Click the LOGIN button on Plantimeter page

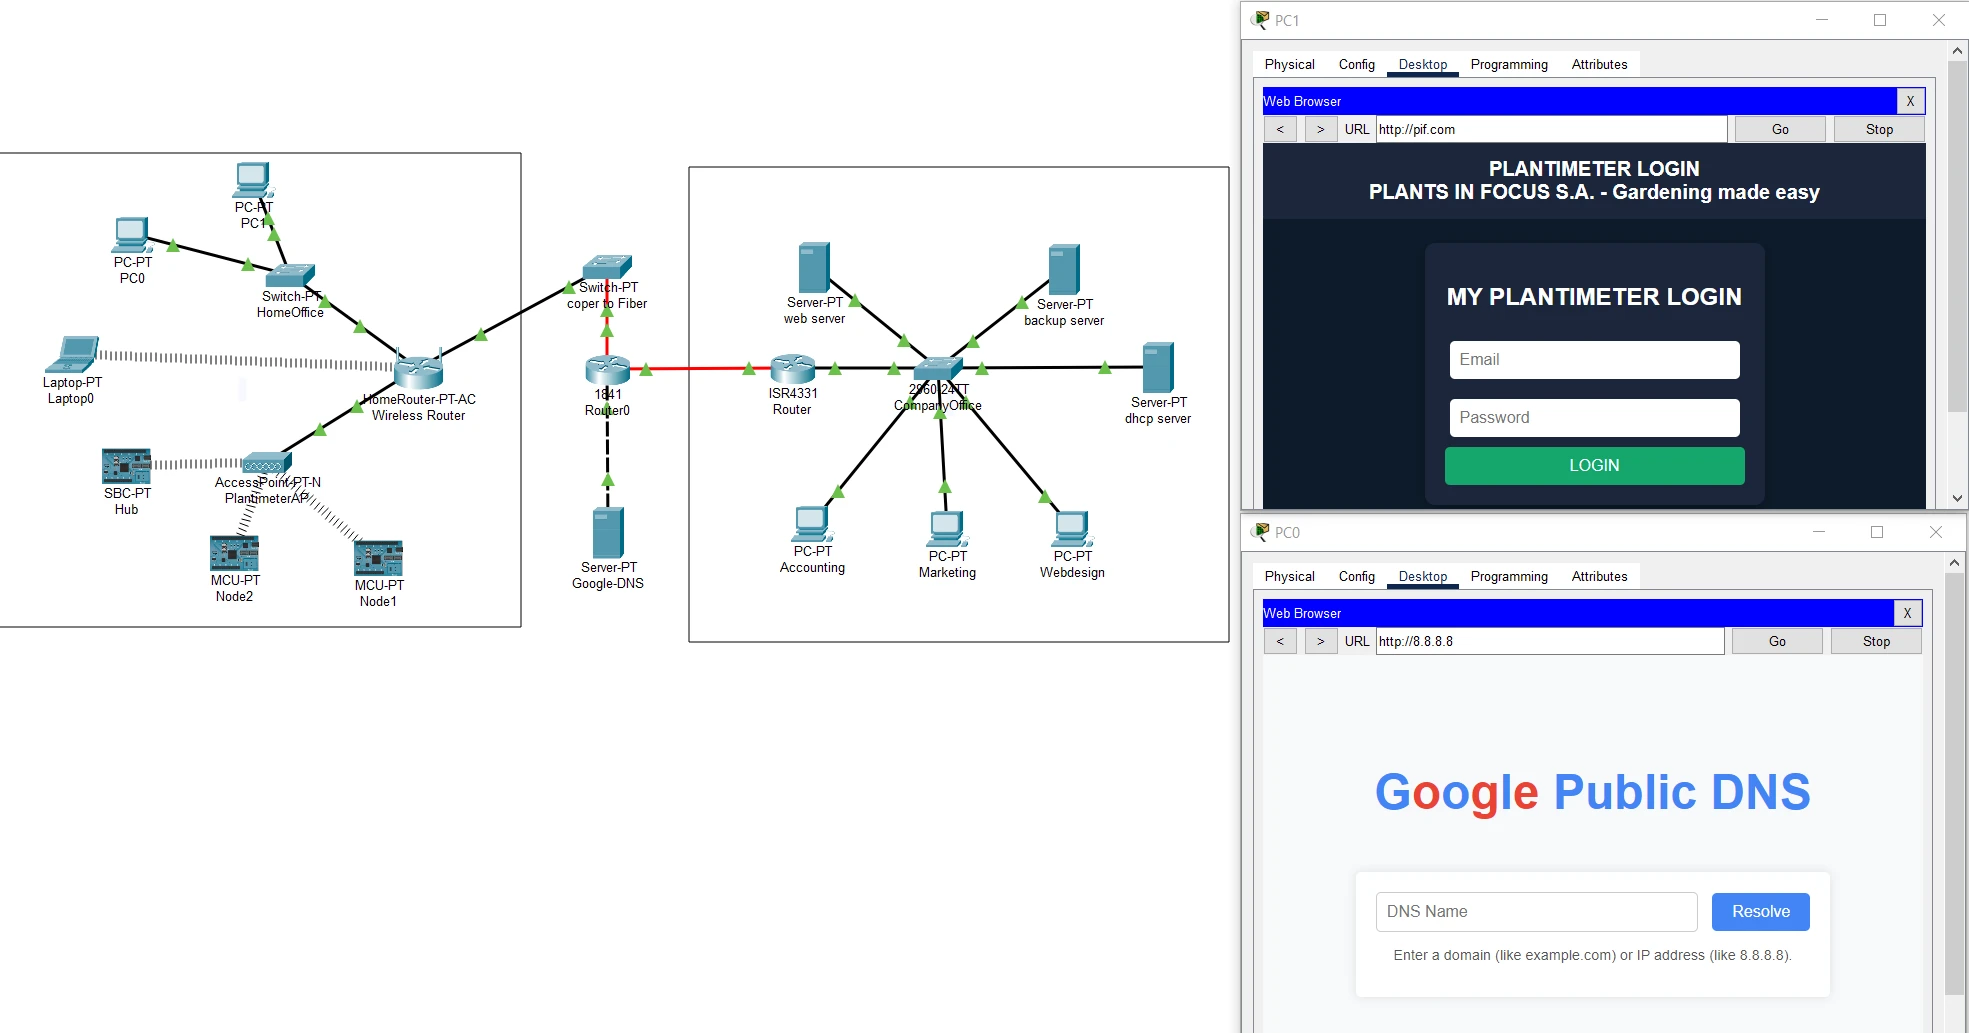(1593, 465)
